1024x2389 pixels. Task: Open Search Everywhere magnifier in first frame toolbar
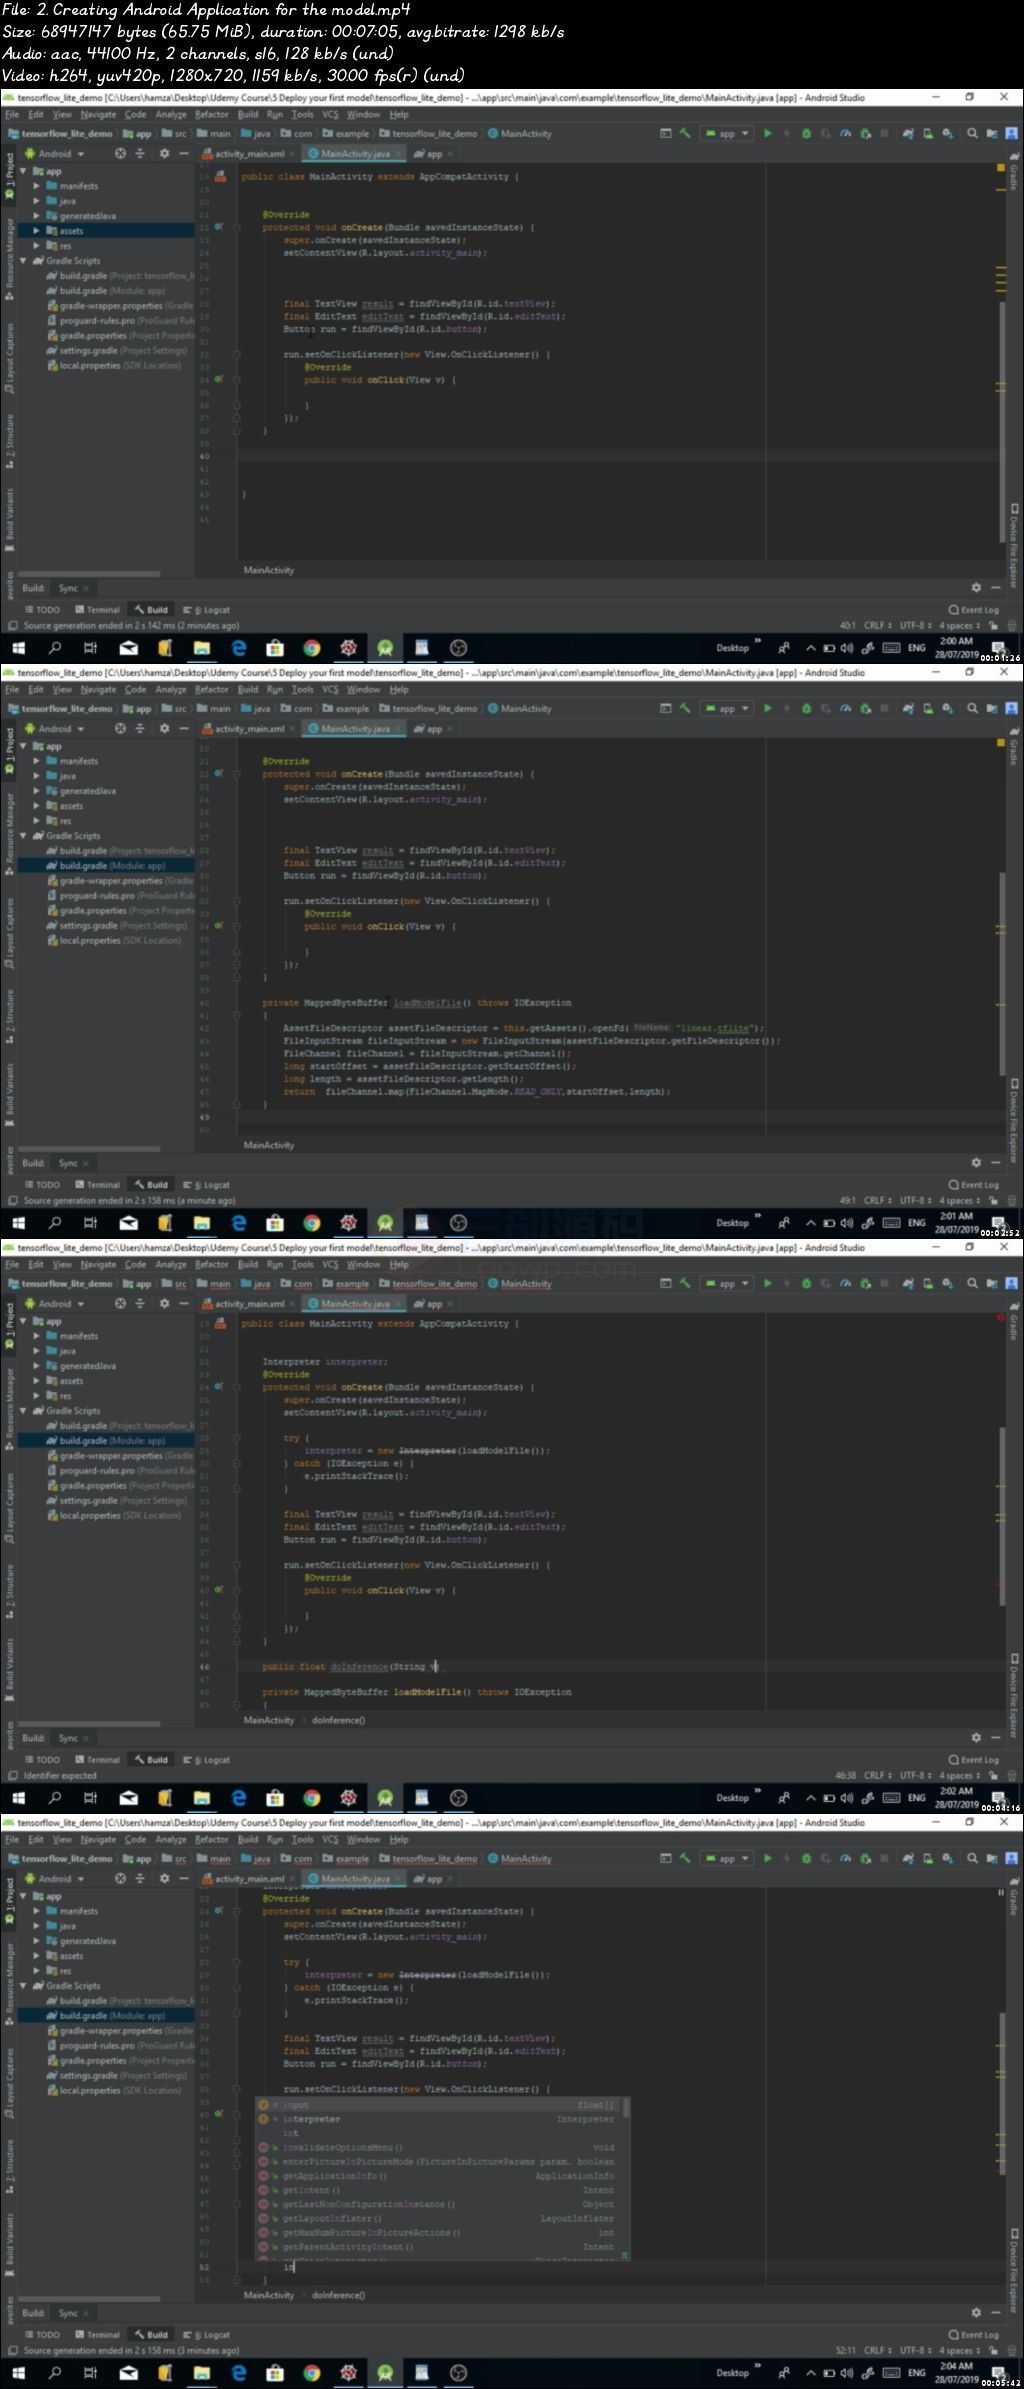pos(972,133)
